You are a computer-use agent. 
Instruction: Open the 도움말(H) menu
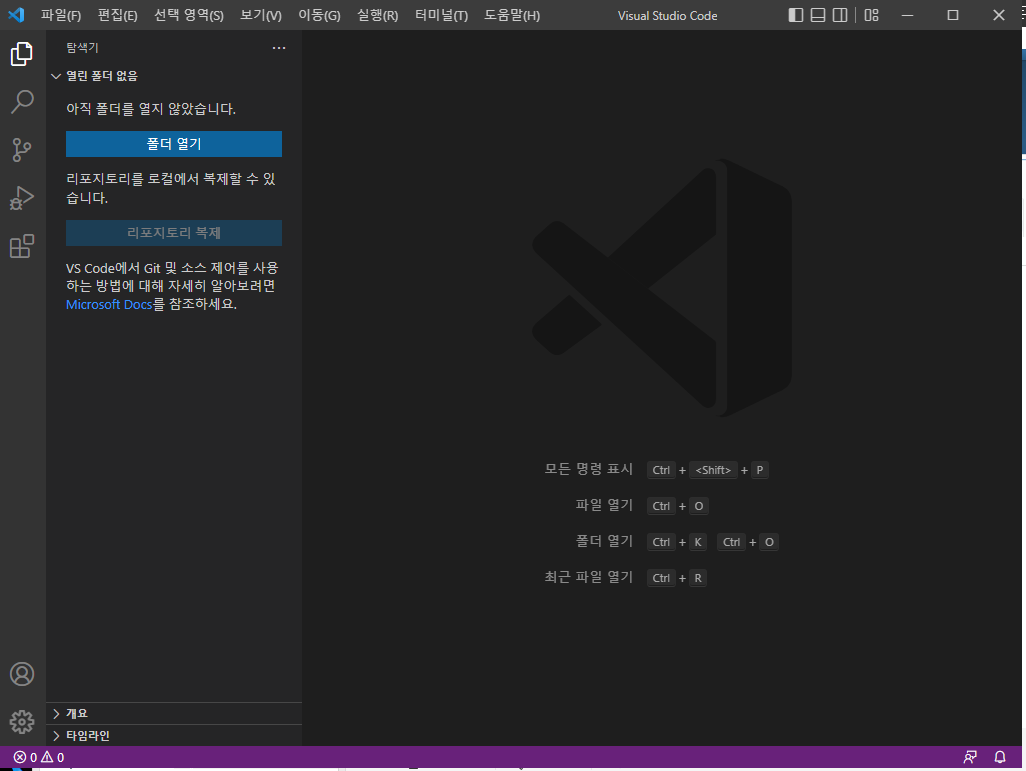[x=512, y=15]
